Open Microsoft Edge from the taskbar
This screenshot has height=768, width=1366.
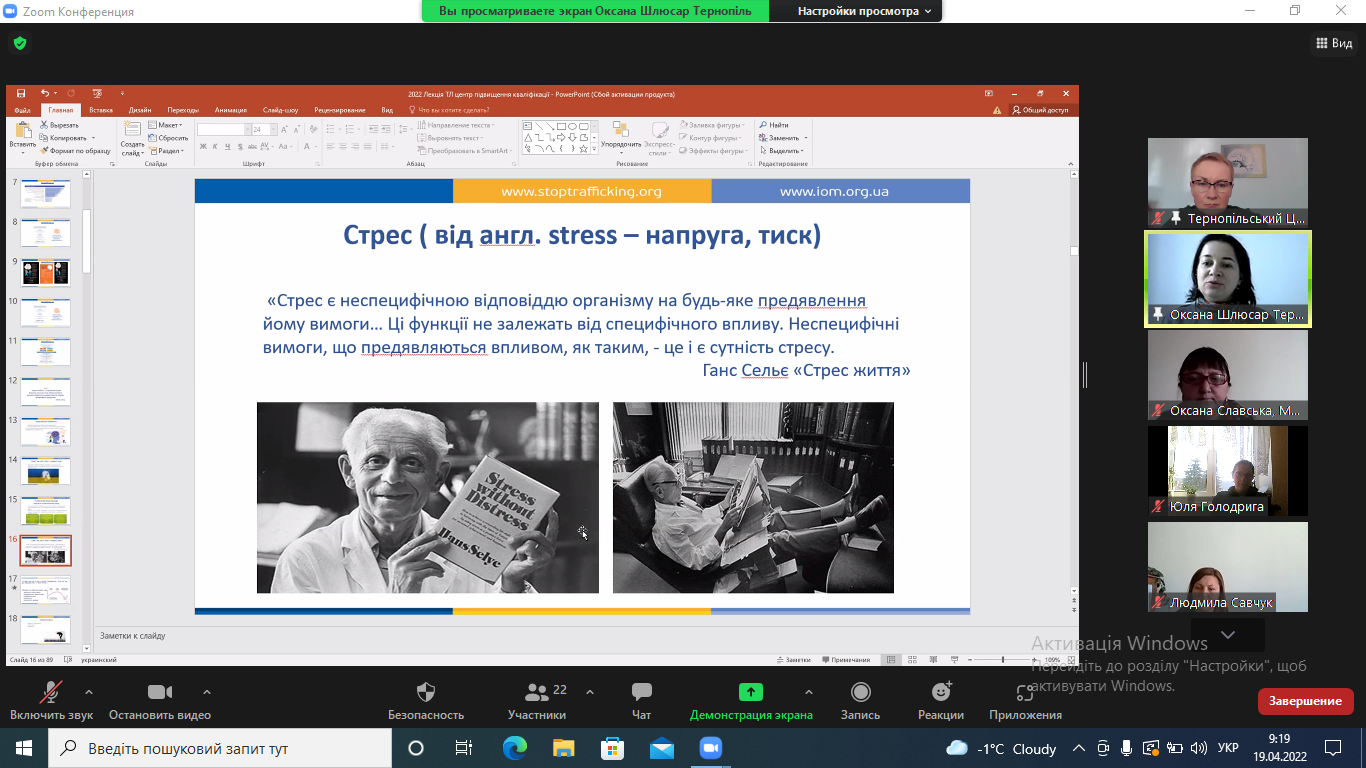tap(515, 748)
